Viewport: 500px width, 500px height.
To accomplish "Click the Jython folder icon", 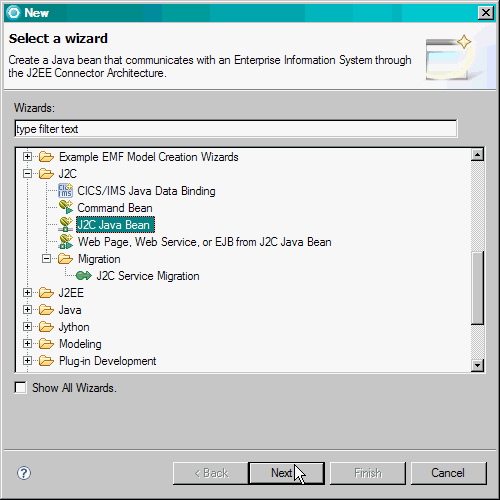I will [x=46, y=327].
